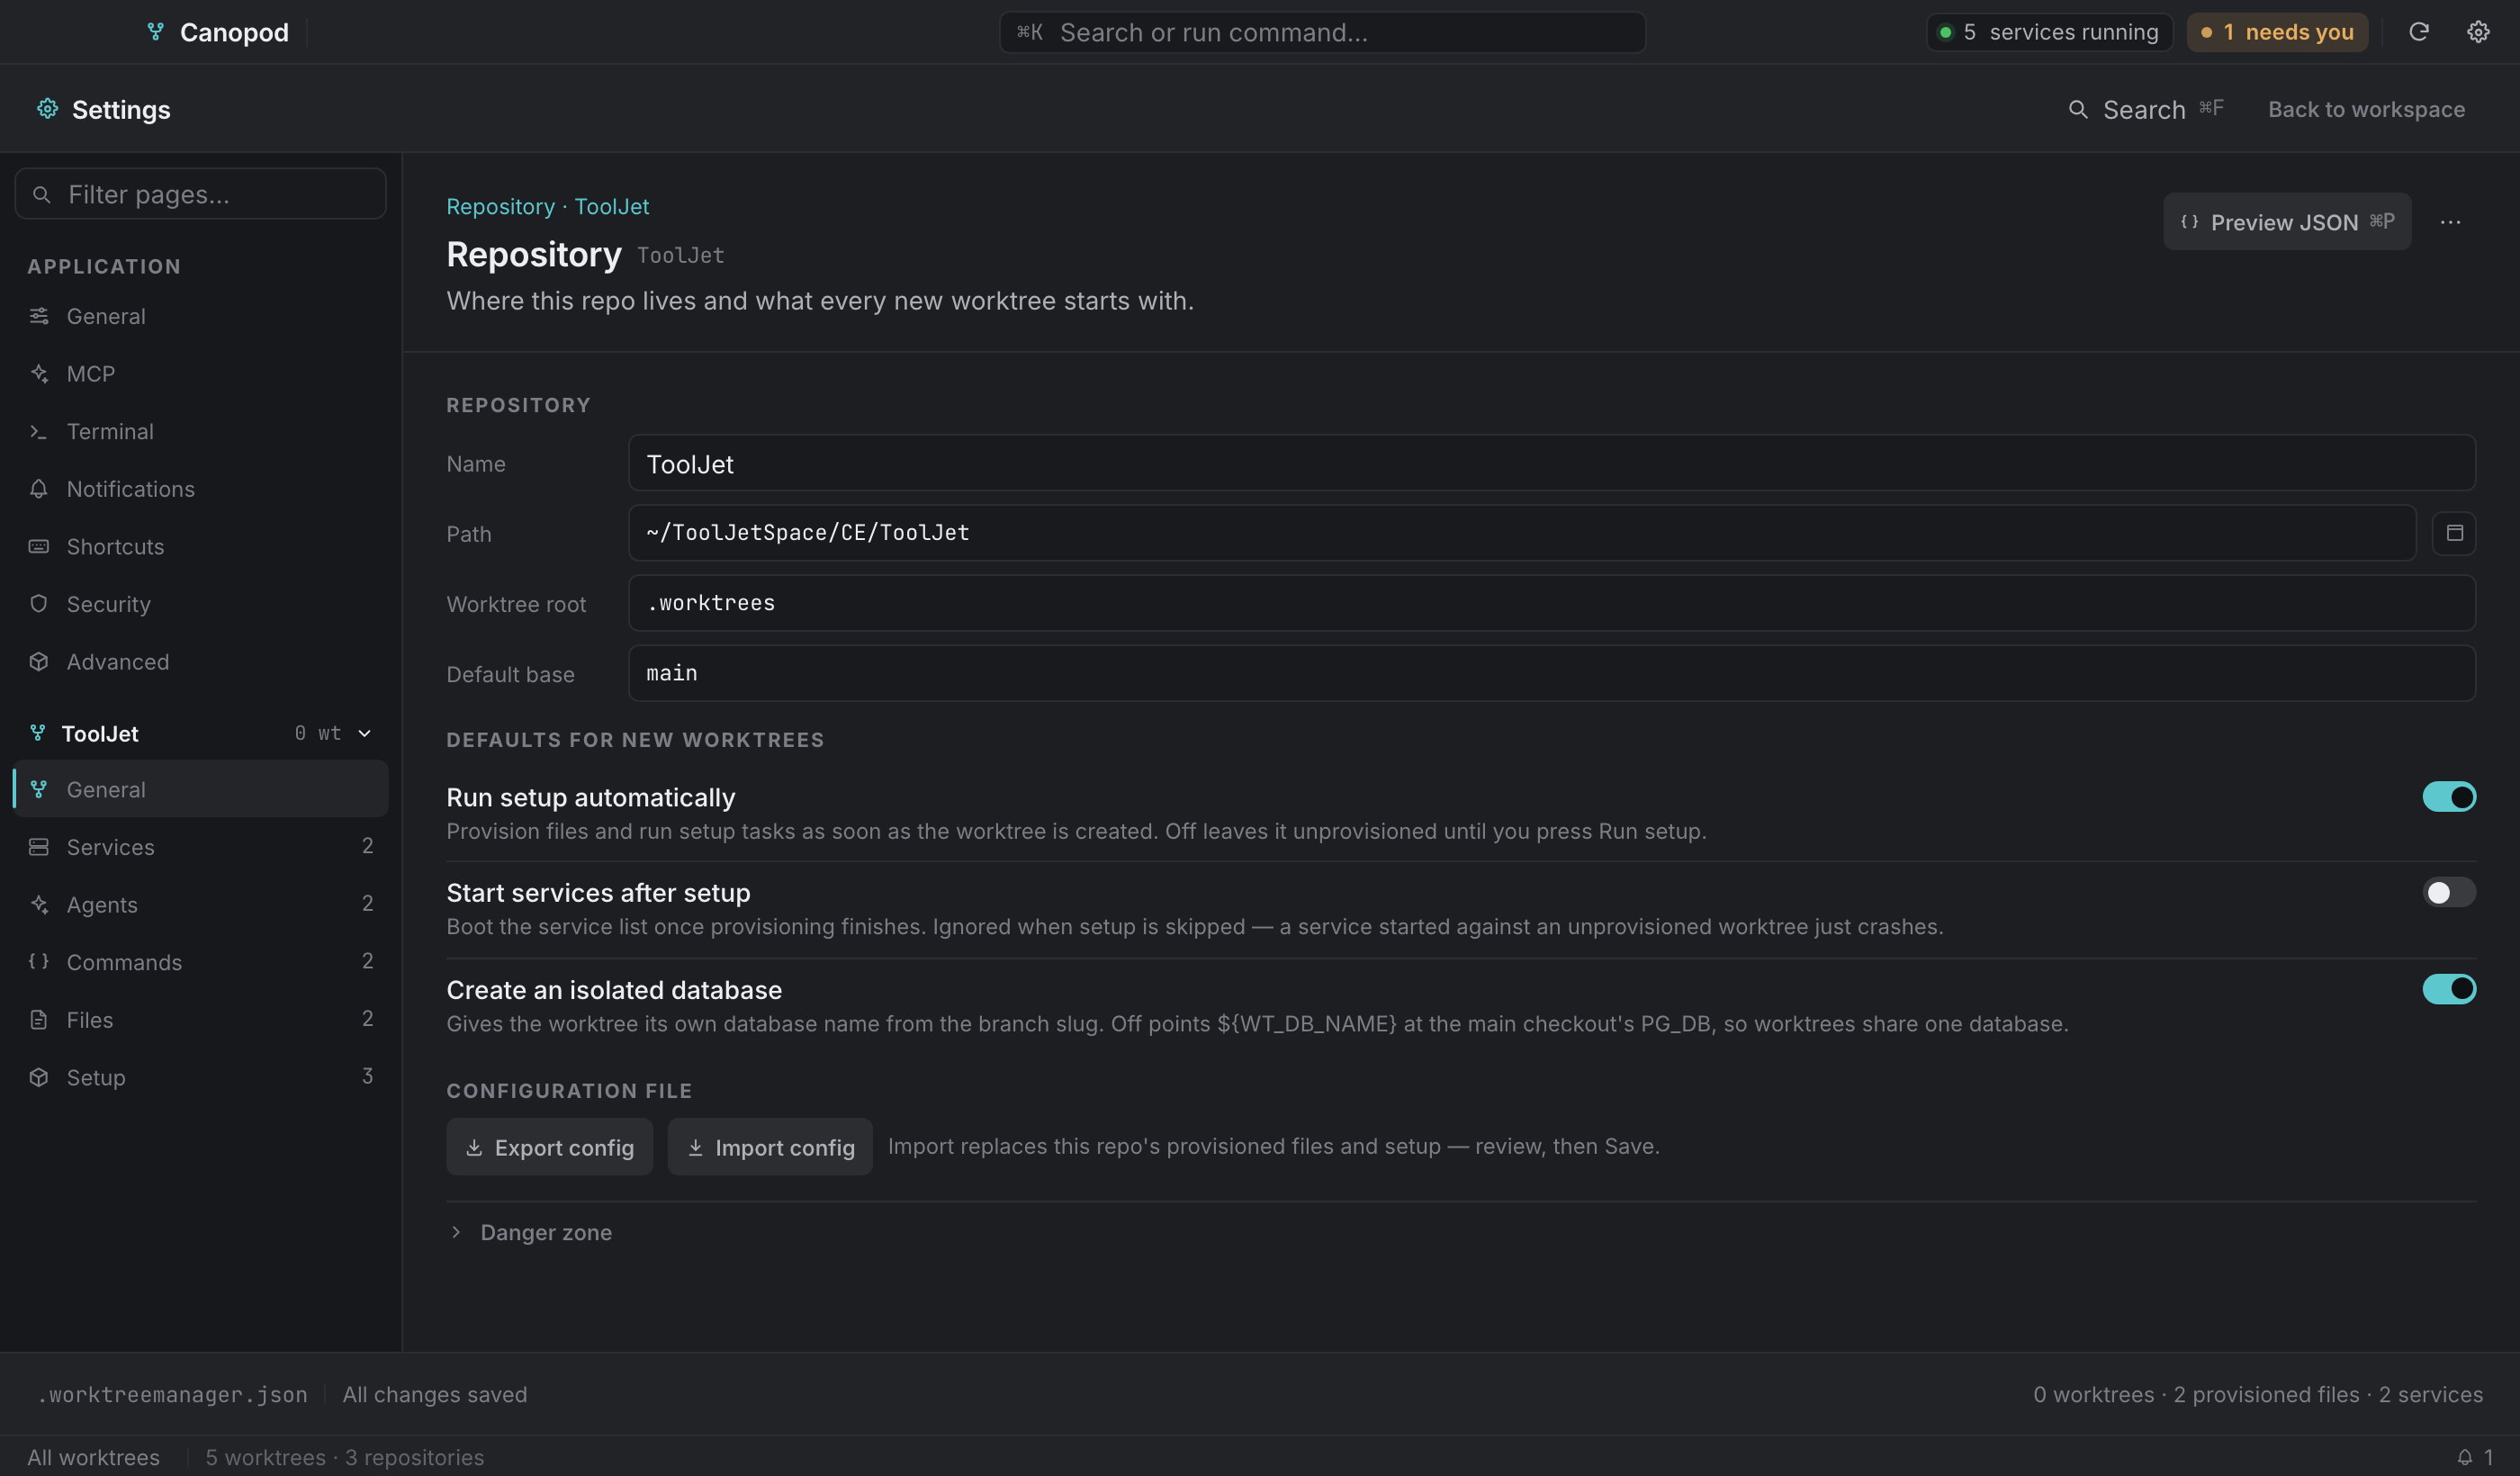Click the folder browse icon beside Path
The width and height of the screenshot is (2520, 1476).
point(2454,533)
